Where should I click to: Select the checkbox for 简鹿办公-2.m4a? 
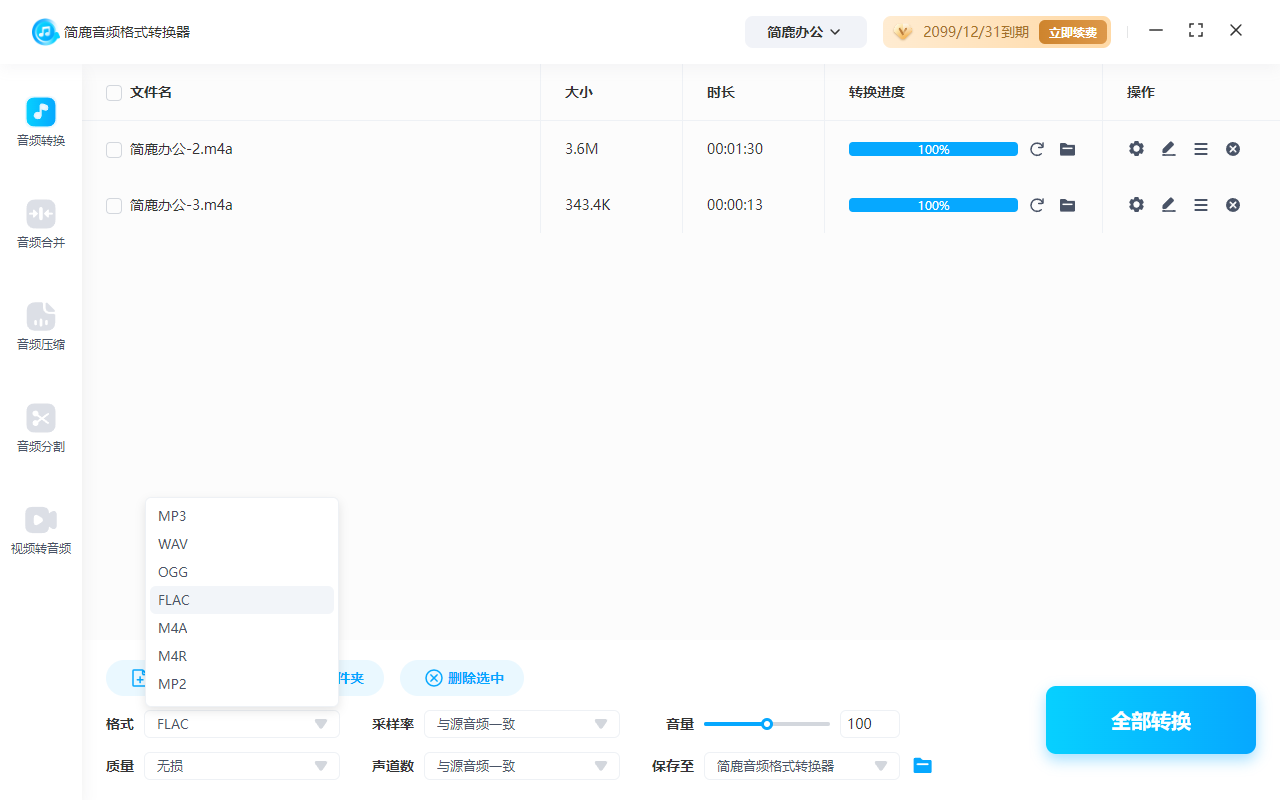[113, 148]
